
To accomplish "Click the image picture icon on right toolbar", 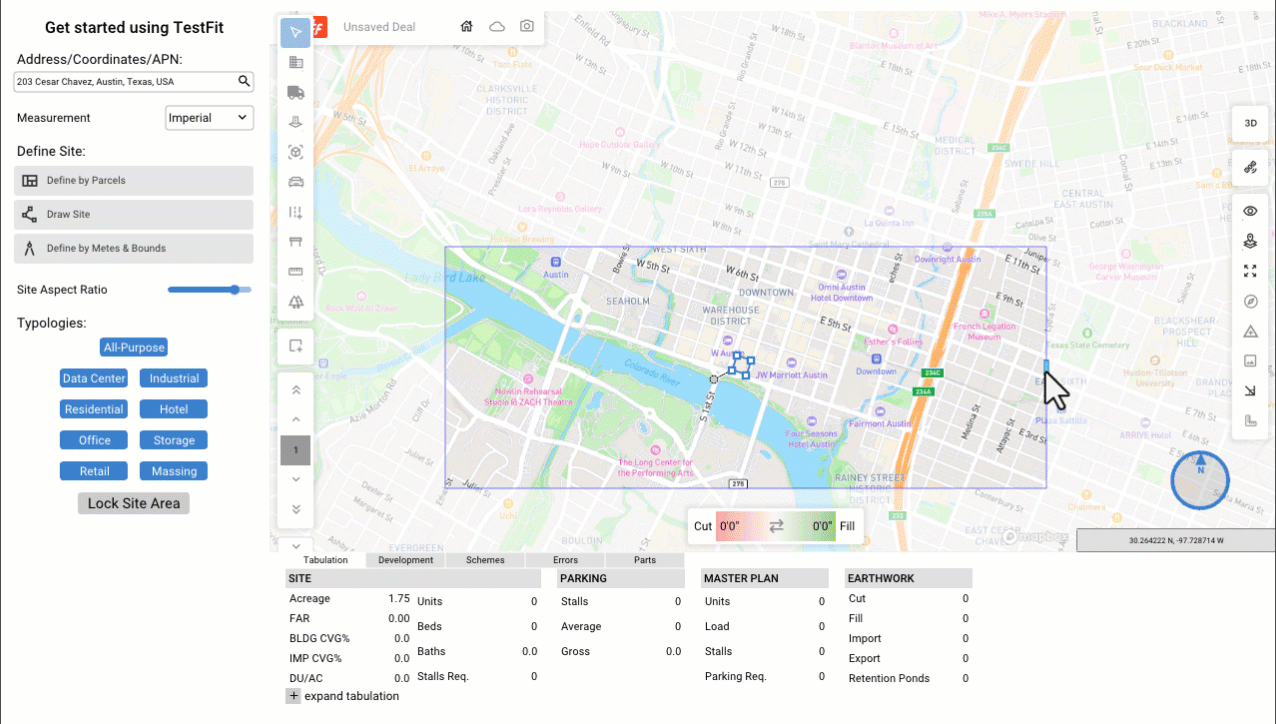I will [x=1250, y=361].
